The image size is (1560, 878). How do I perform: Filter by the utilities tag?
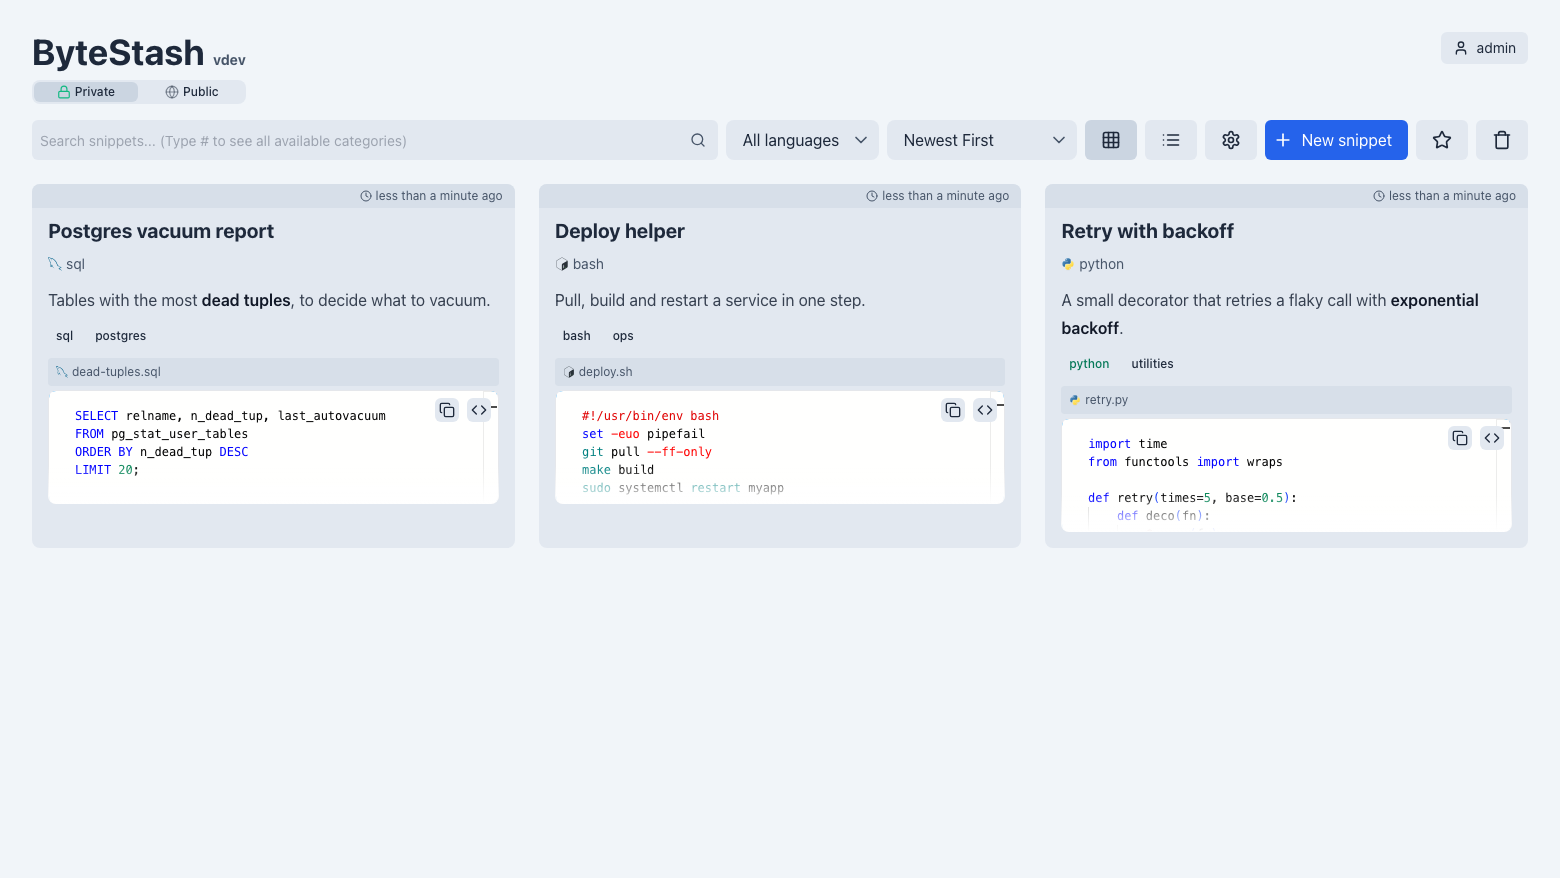click(1152, 364)
